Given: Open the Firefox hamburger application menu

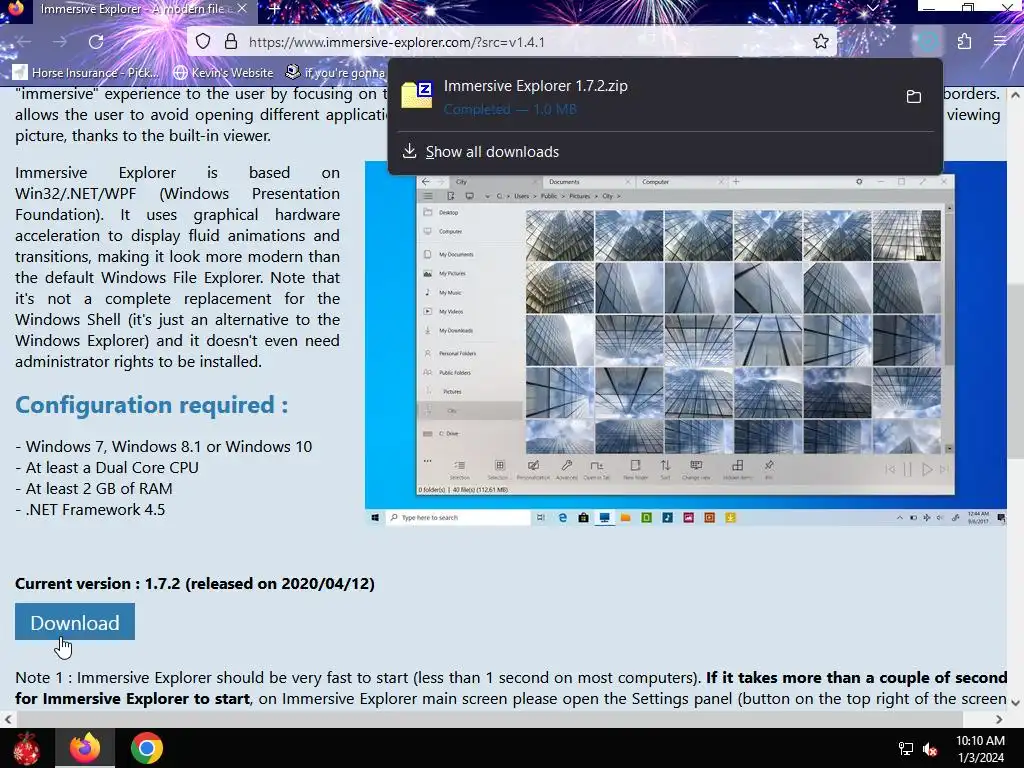Looking at the screenshot, I should tap(1000, 42).
